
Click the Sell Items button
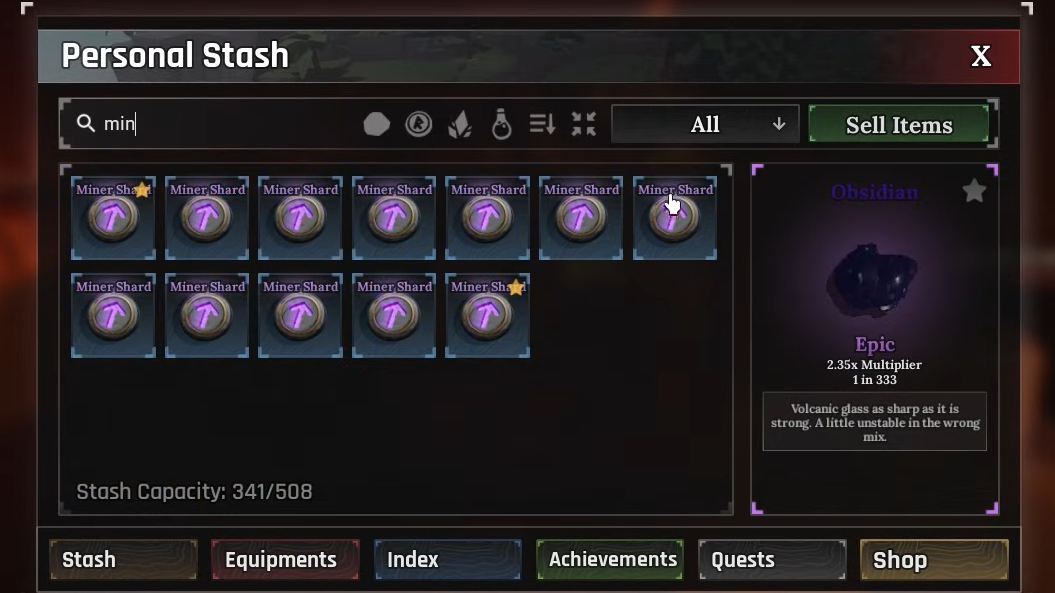click(x=899, y=125)
